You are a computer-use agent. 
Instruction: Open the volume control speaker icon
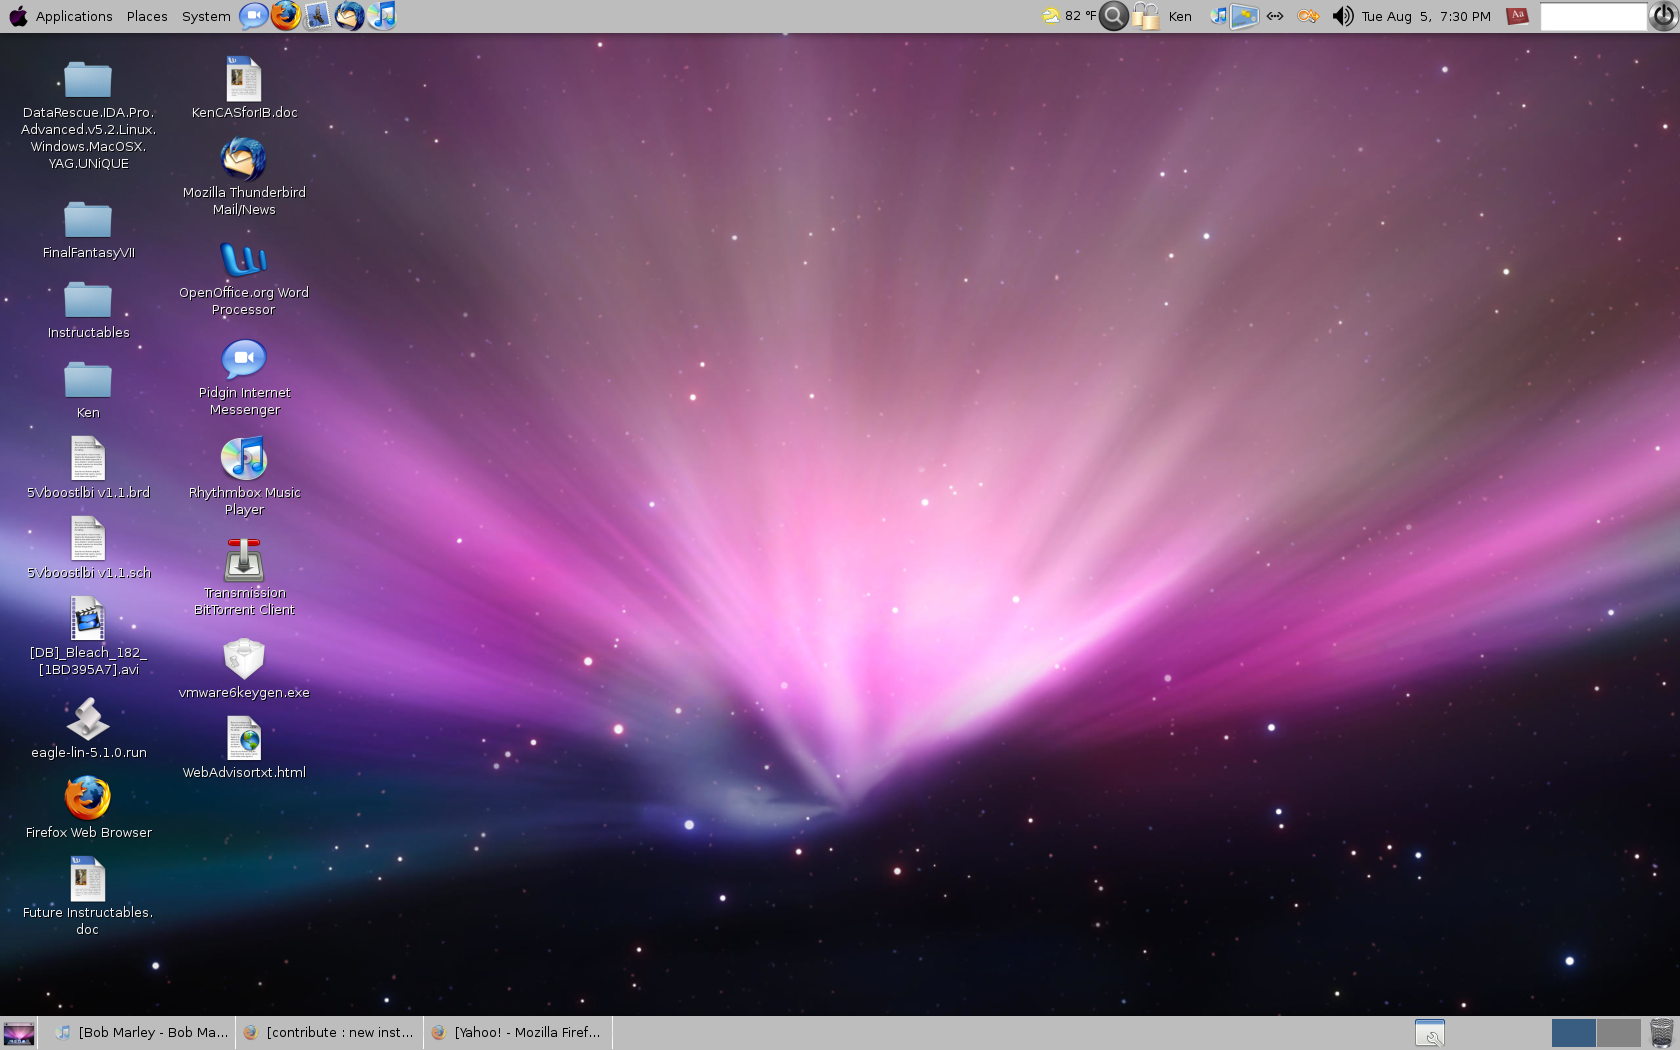1342,16
